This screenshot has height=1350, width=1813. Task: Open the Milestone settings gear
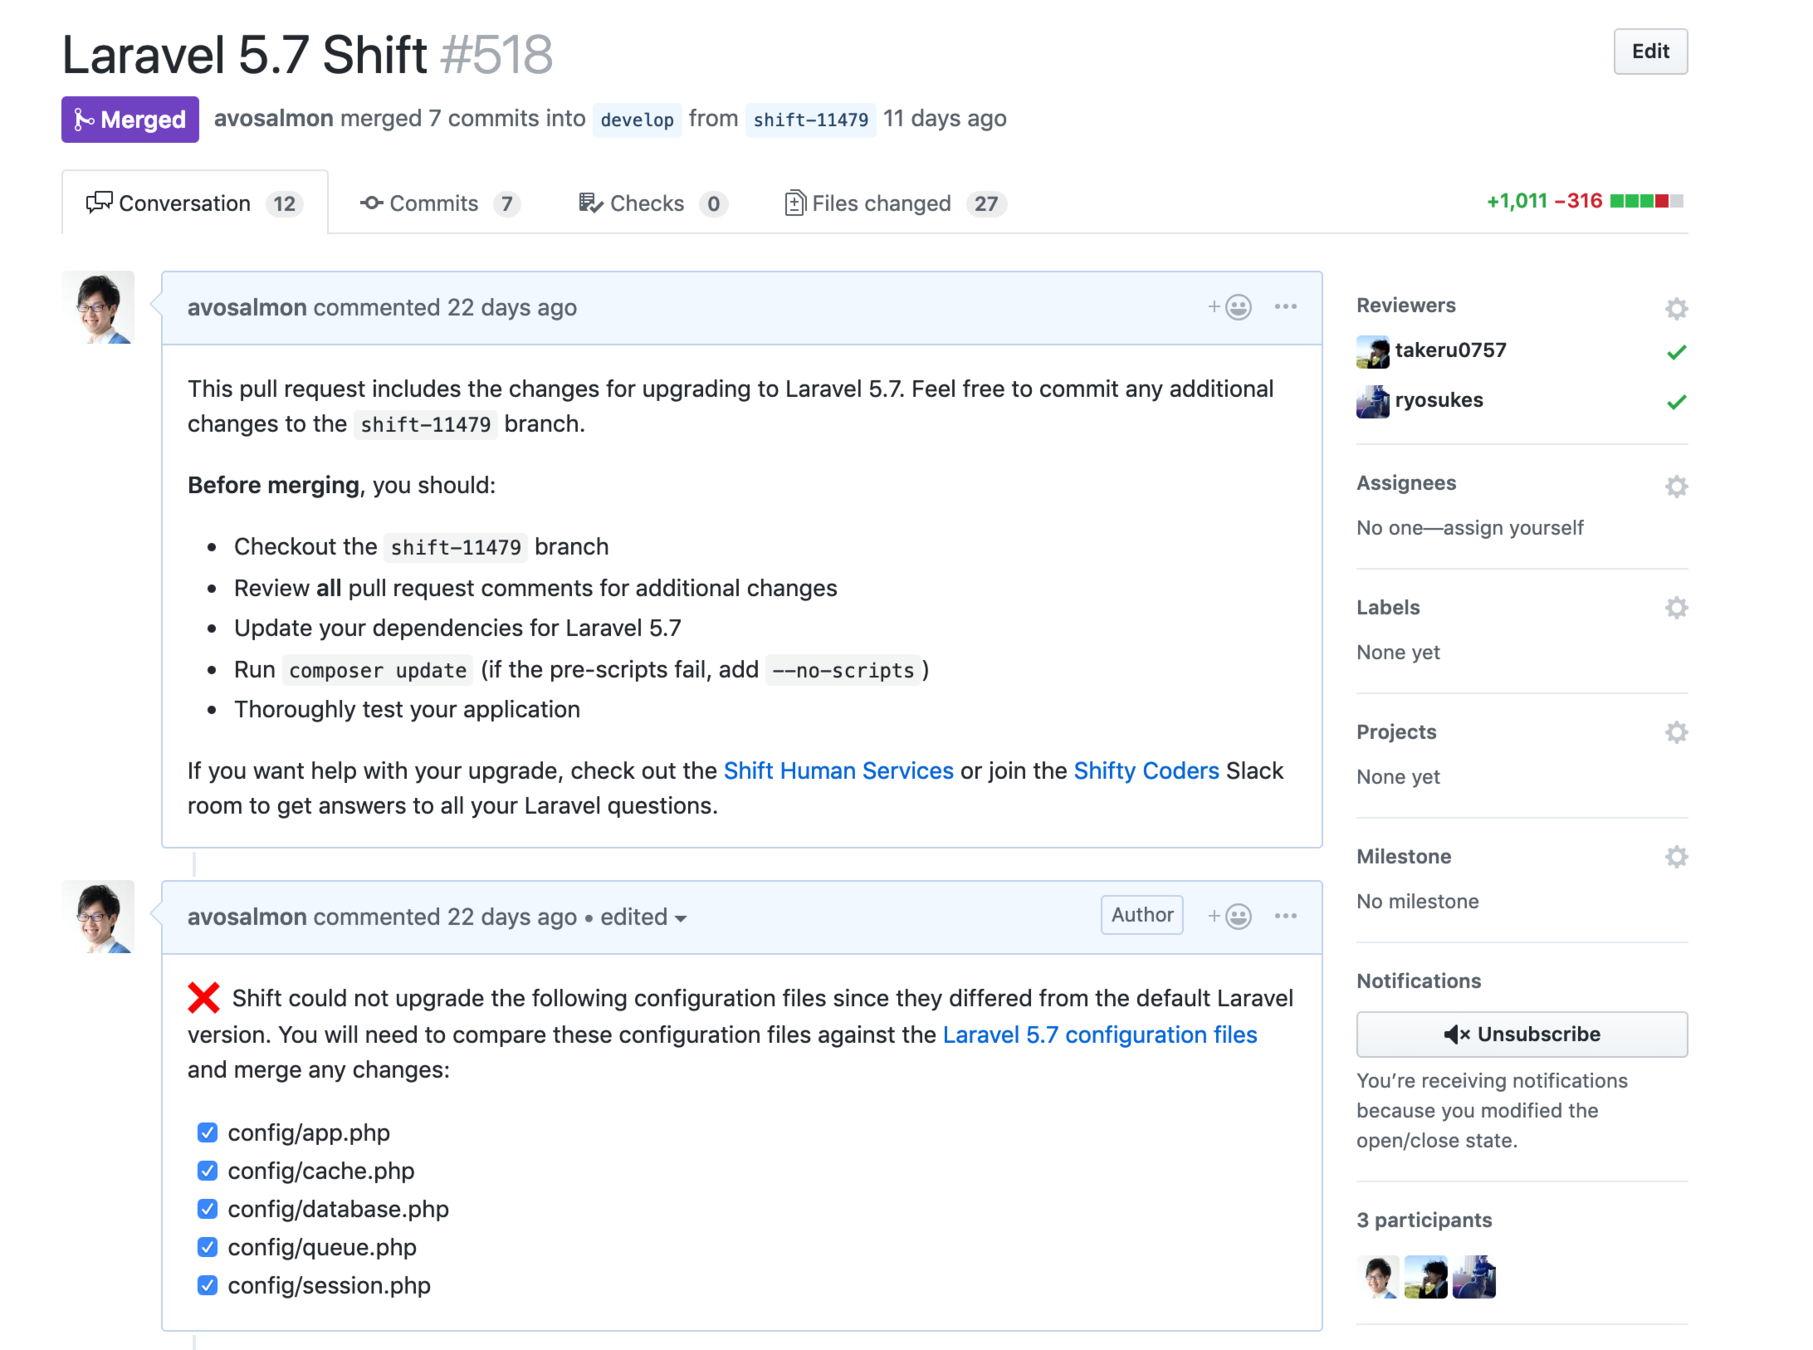1676,856
